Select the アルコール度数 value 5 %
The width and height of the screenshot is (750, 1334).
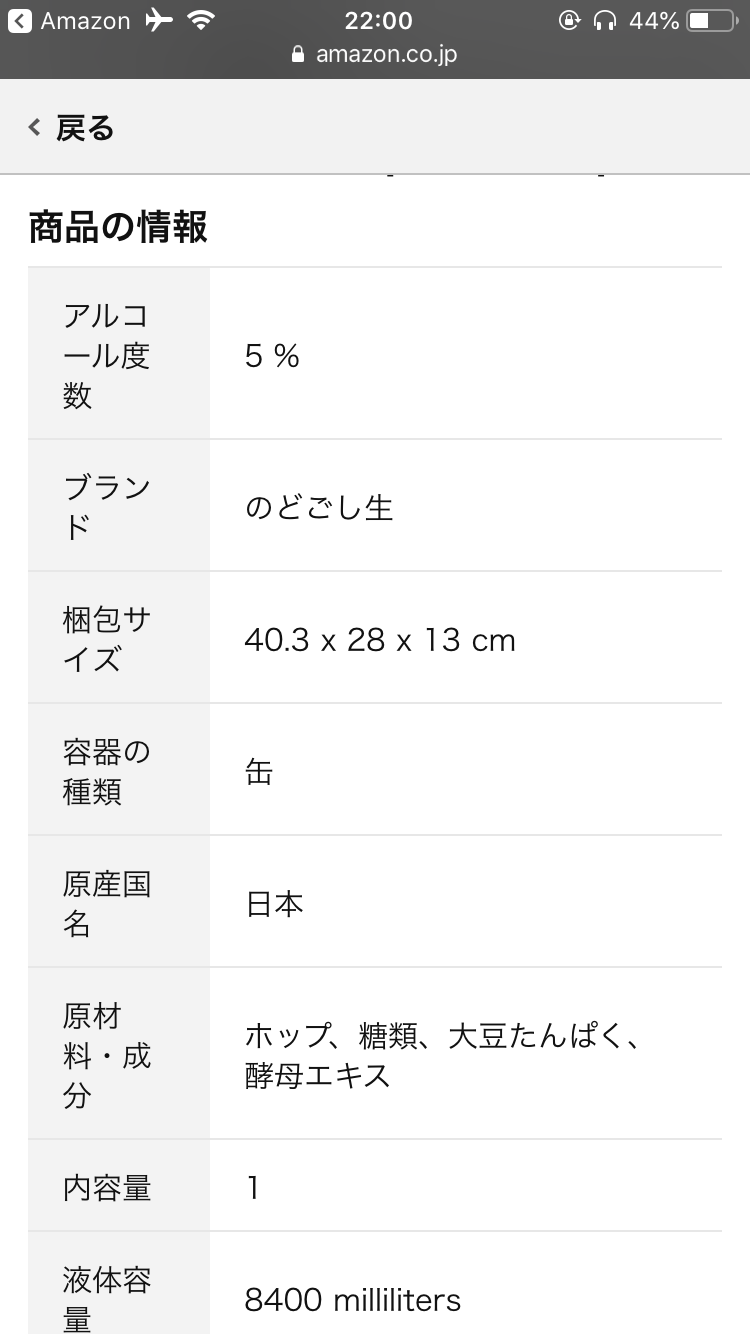click(272, 356)
